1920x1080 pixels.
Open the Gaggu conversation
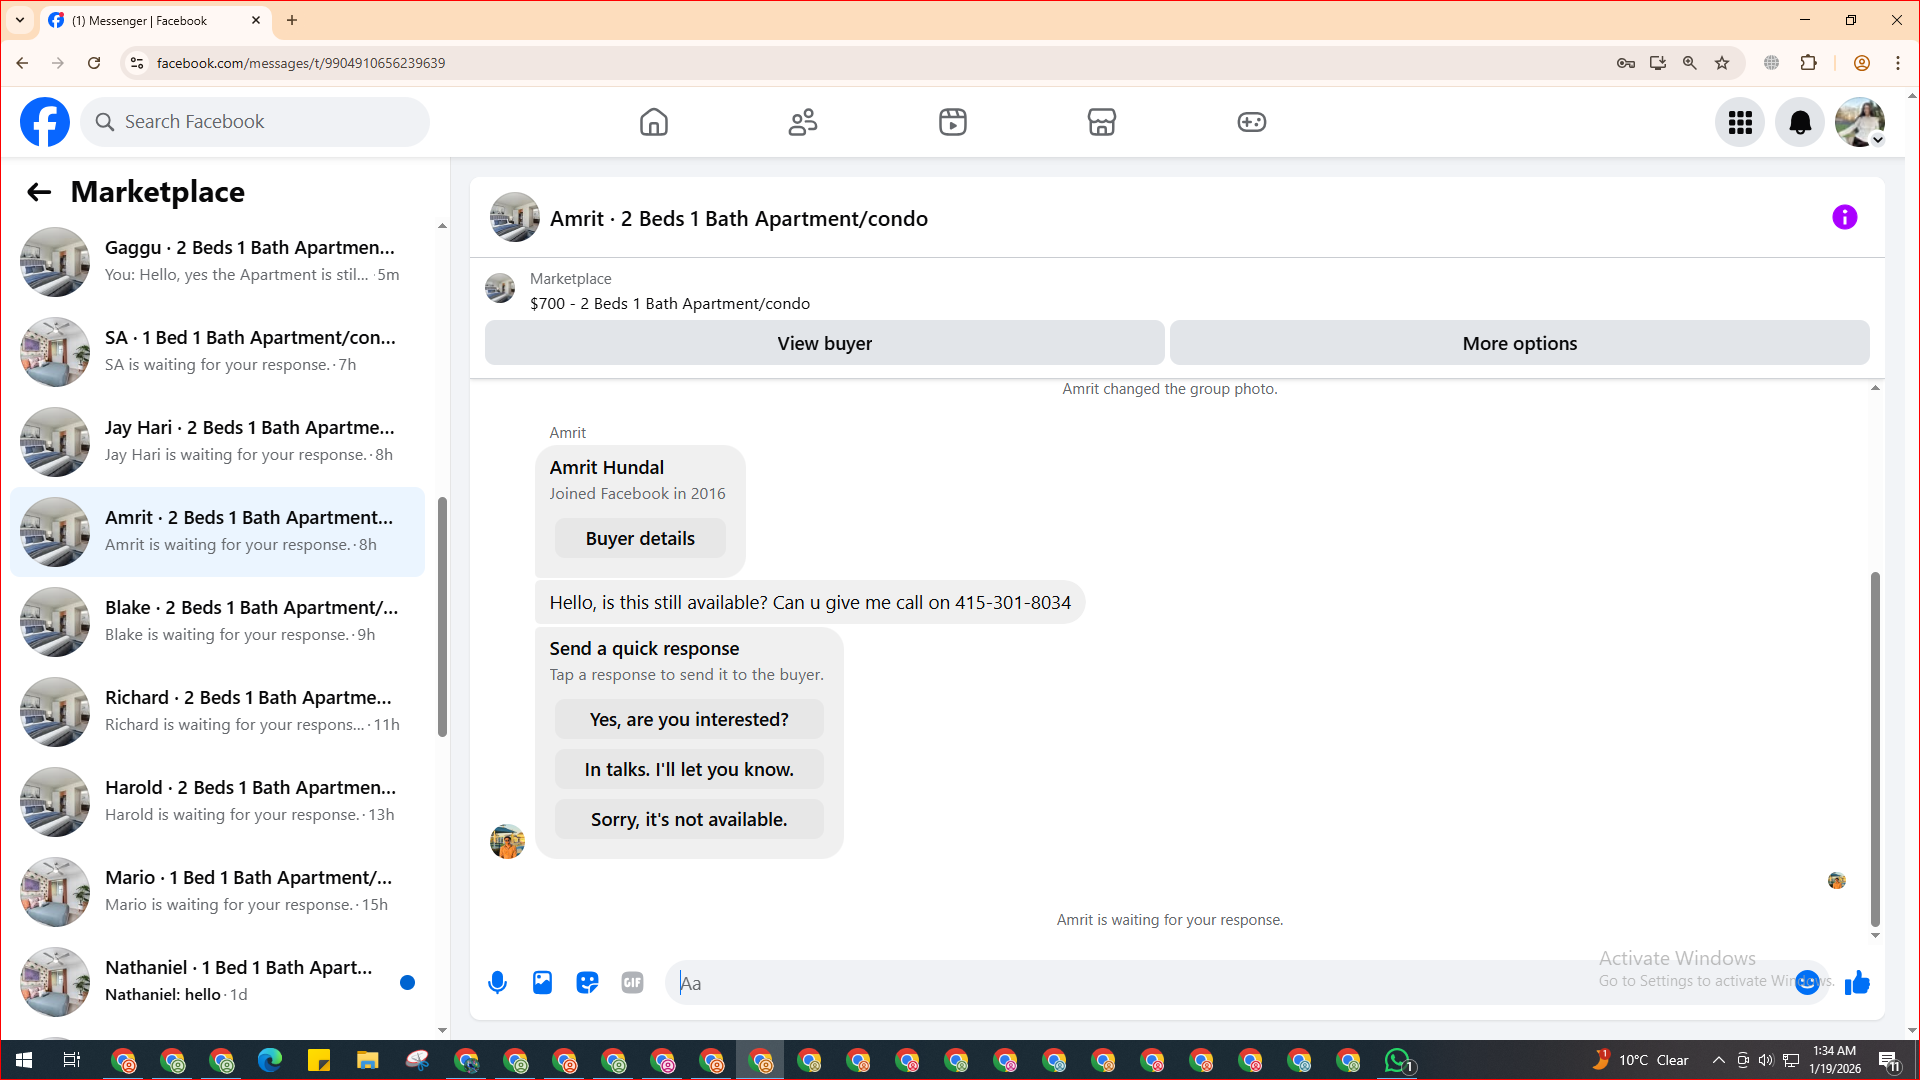[218, 262]
